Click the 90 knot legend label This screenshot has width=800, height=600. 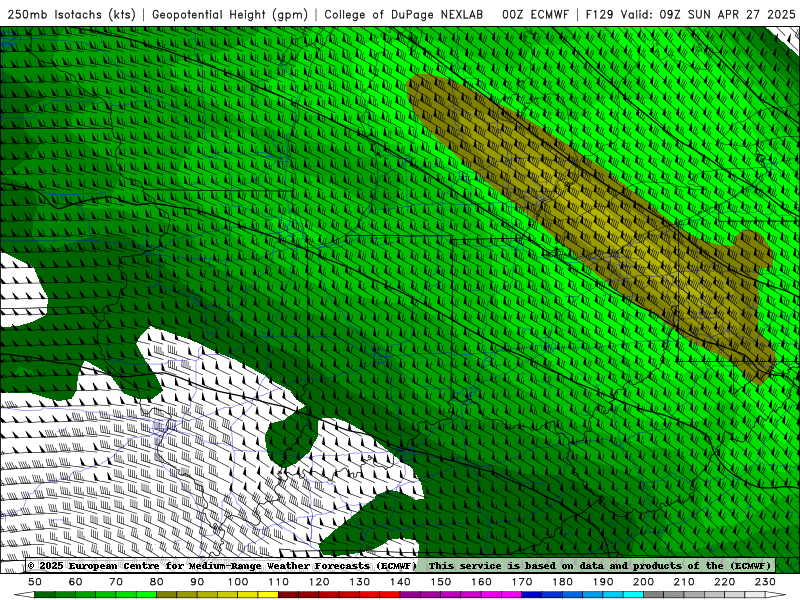(x=197, y=582)
